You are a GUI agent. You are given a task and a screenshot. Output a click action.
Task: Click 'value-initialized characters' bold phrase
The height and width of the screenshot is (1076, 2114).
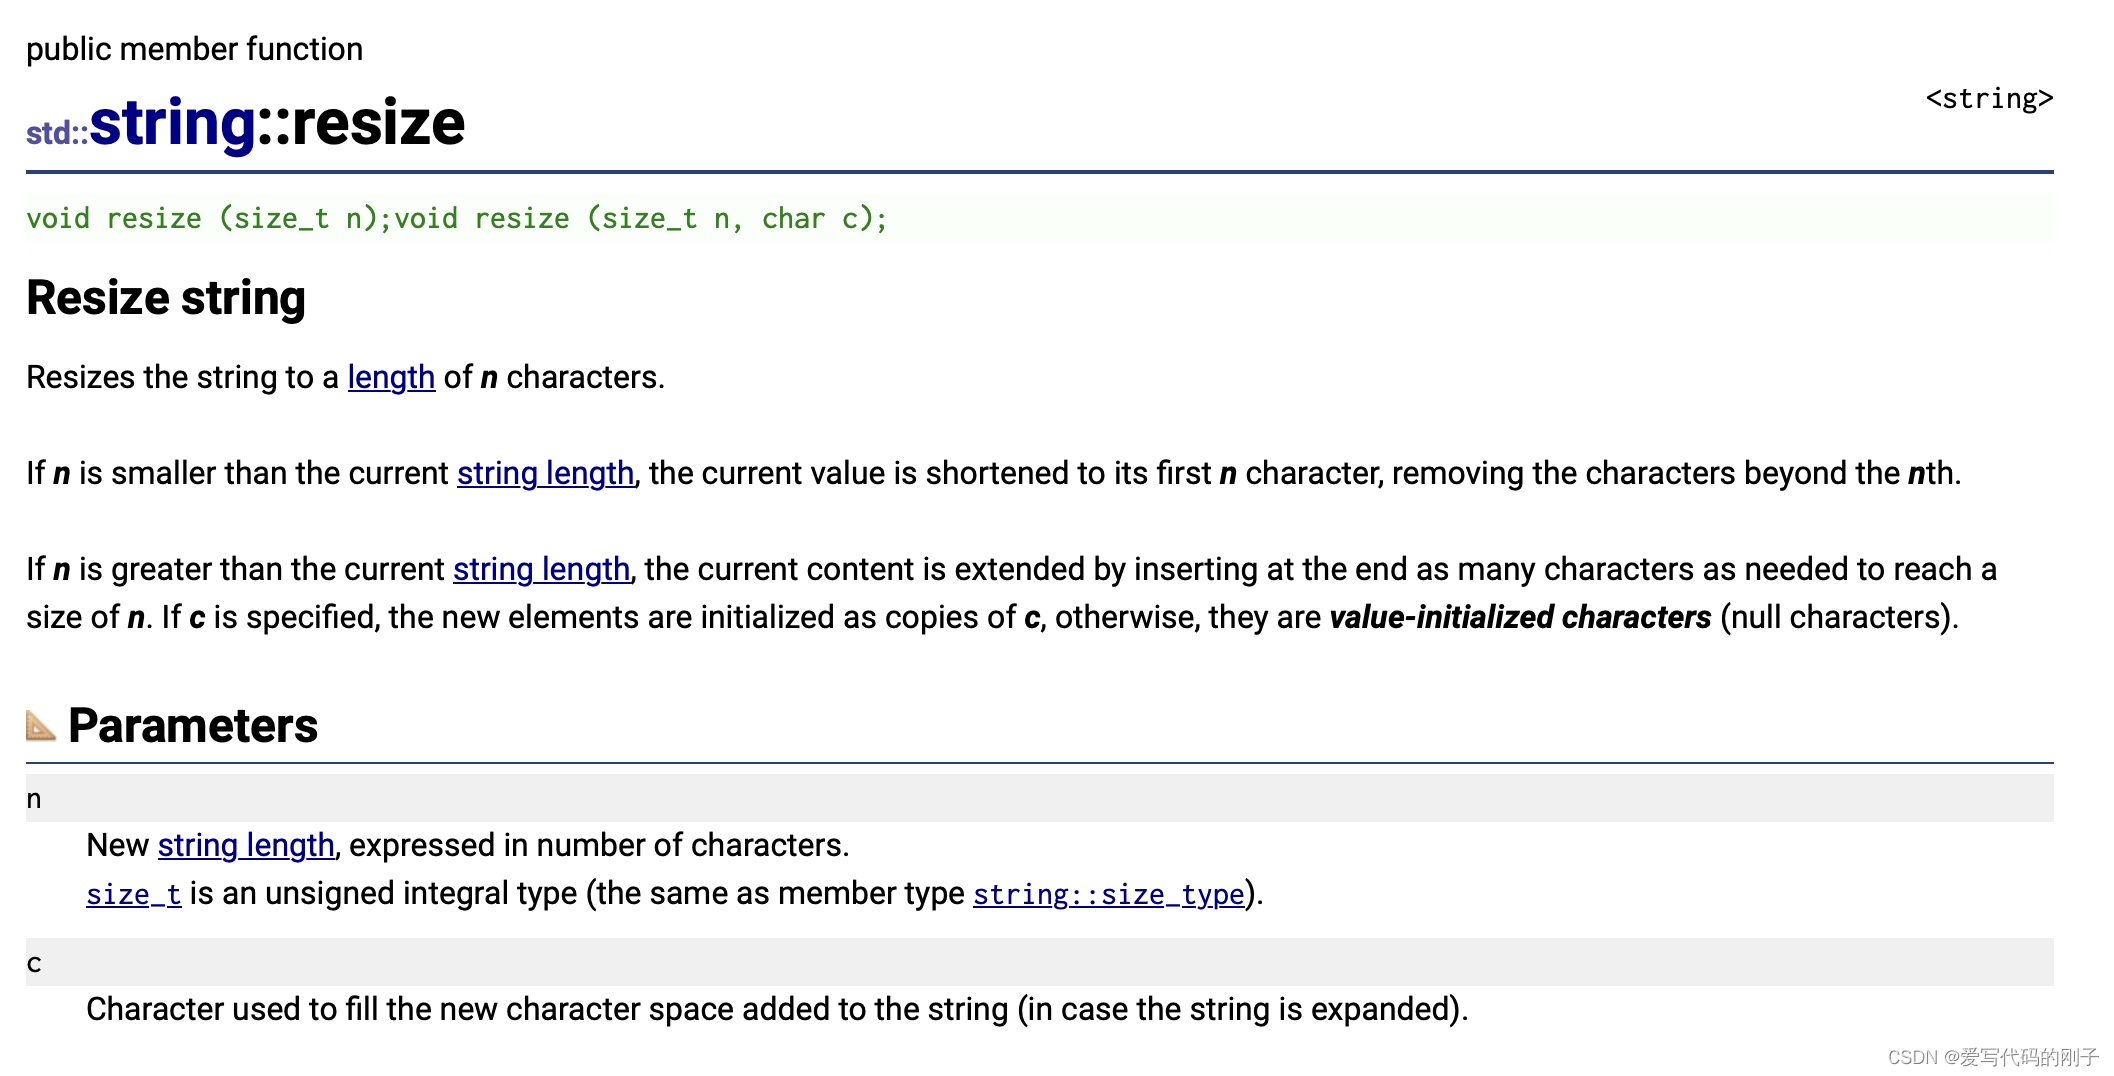click(1520, 618)
